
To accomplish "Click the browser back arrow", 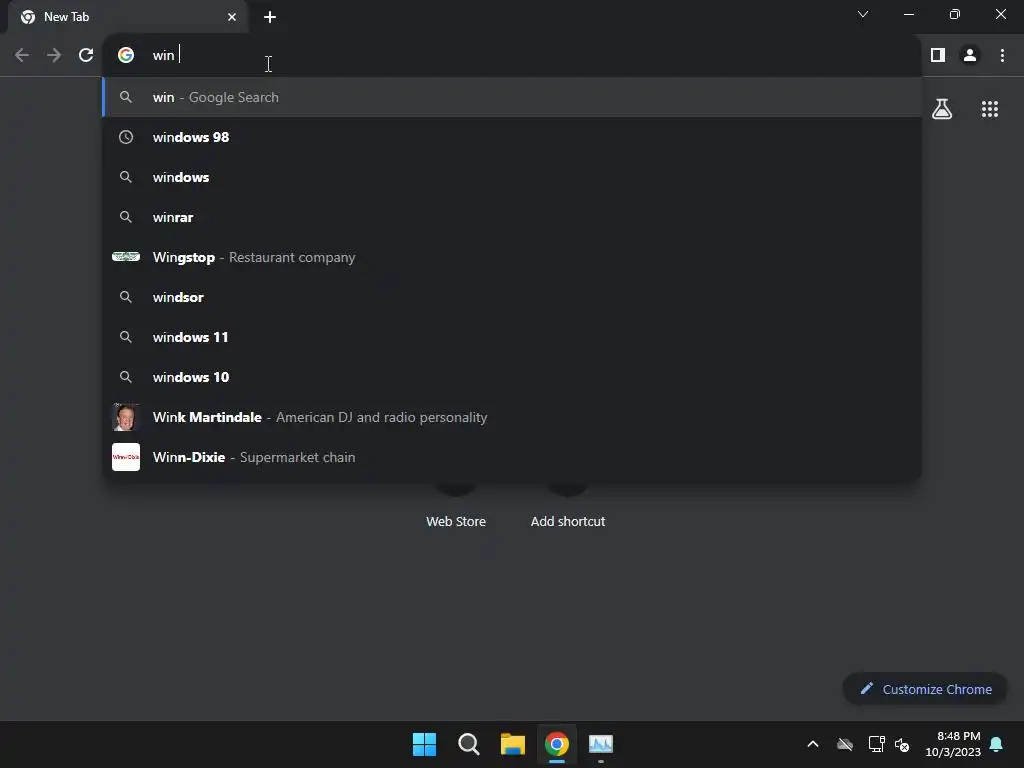I will click(22, 56).
